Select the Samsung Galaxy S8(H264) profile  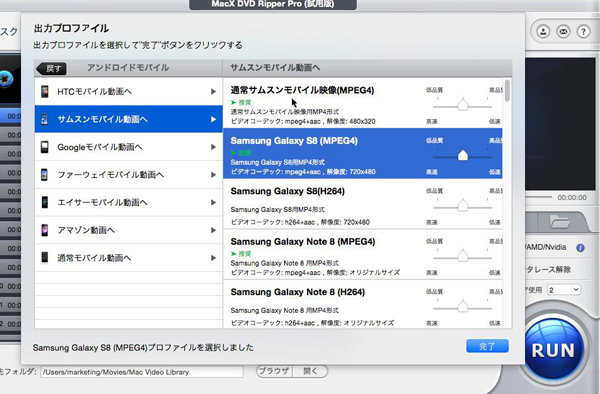point(362,204)
